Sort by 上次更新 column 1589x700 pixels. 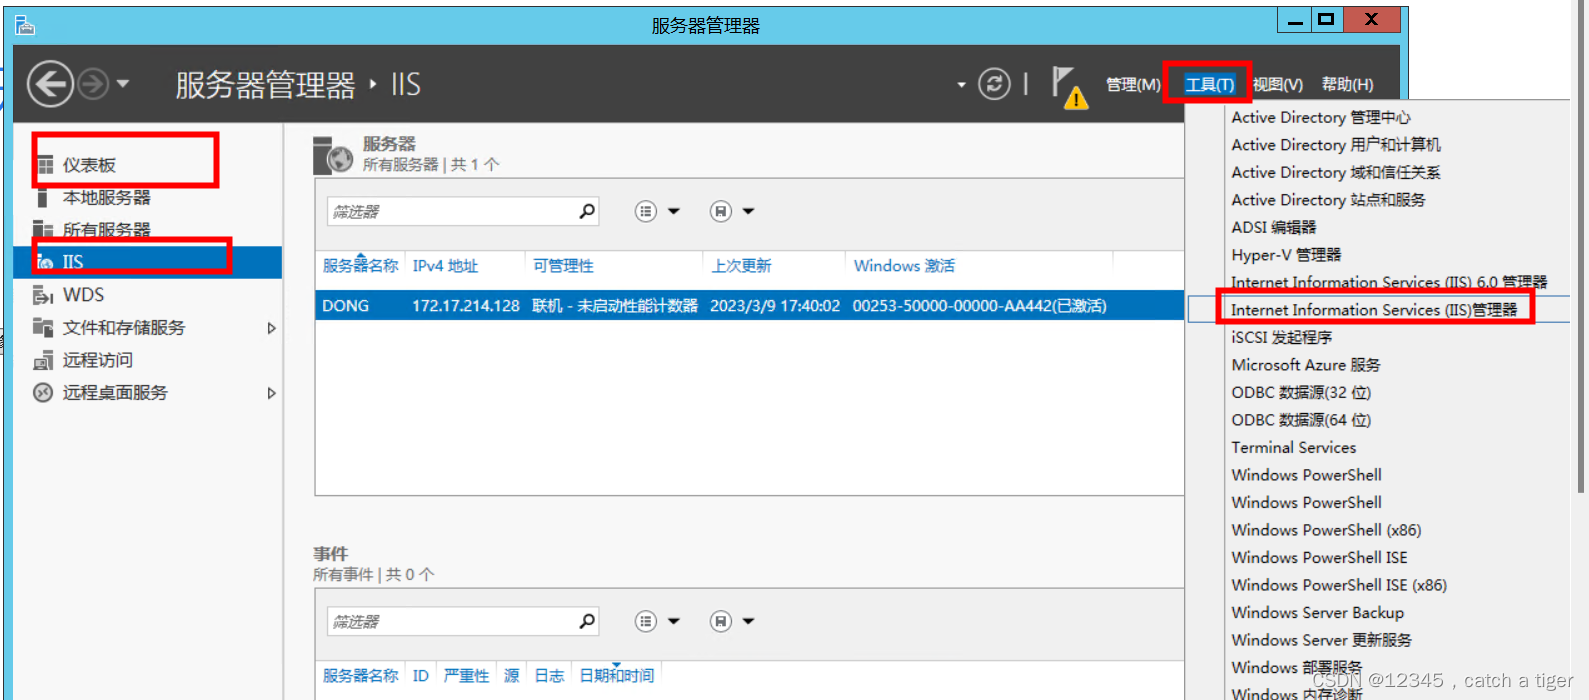click(741, 266)
